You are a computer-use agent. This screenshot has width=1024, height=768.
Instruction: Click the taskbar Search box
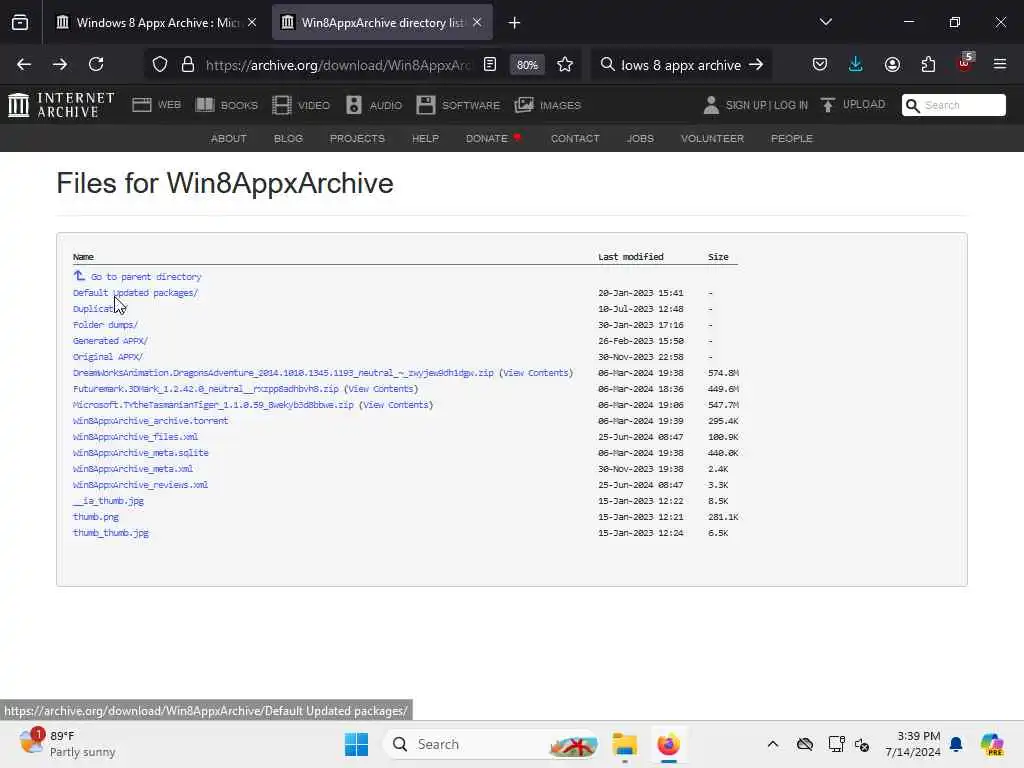491,744
